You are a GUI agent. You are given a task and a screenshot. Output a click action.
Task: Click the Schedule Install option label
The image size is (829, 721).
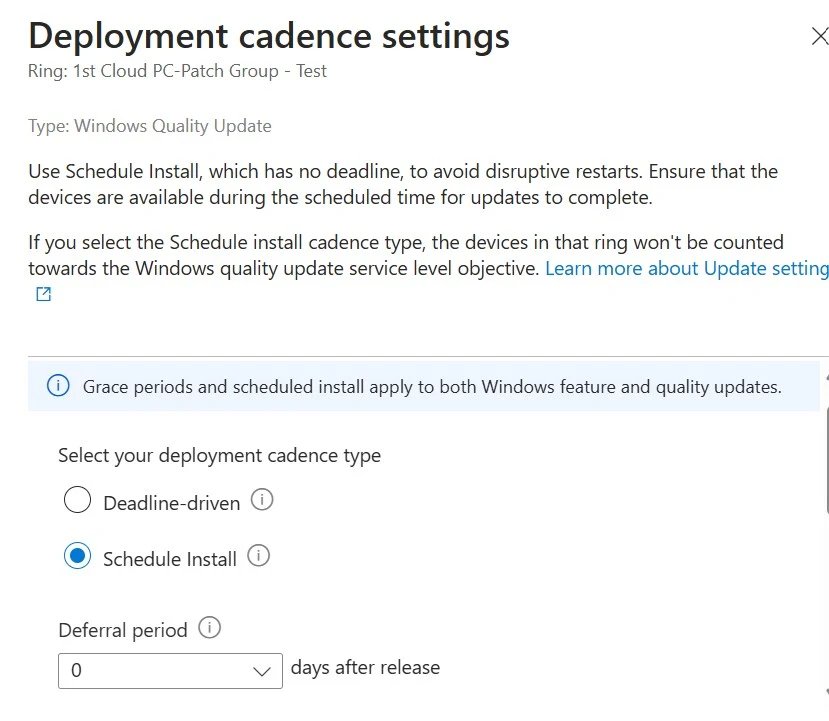tap(170, 559)
